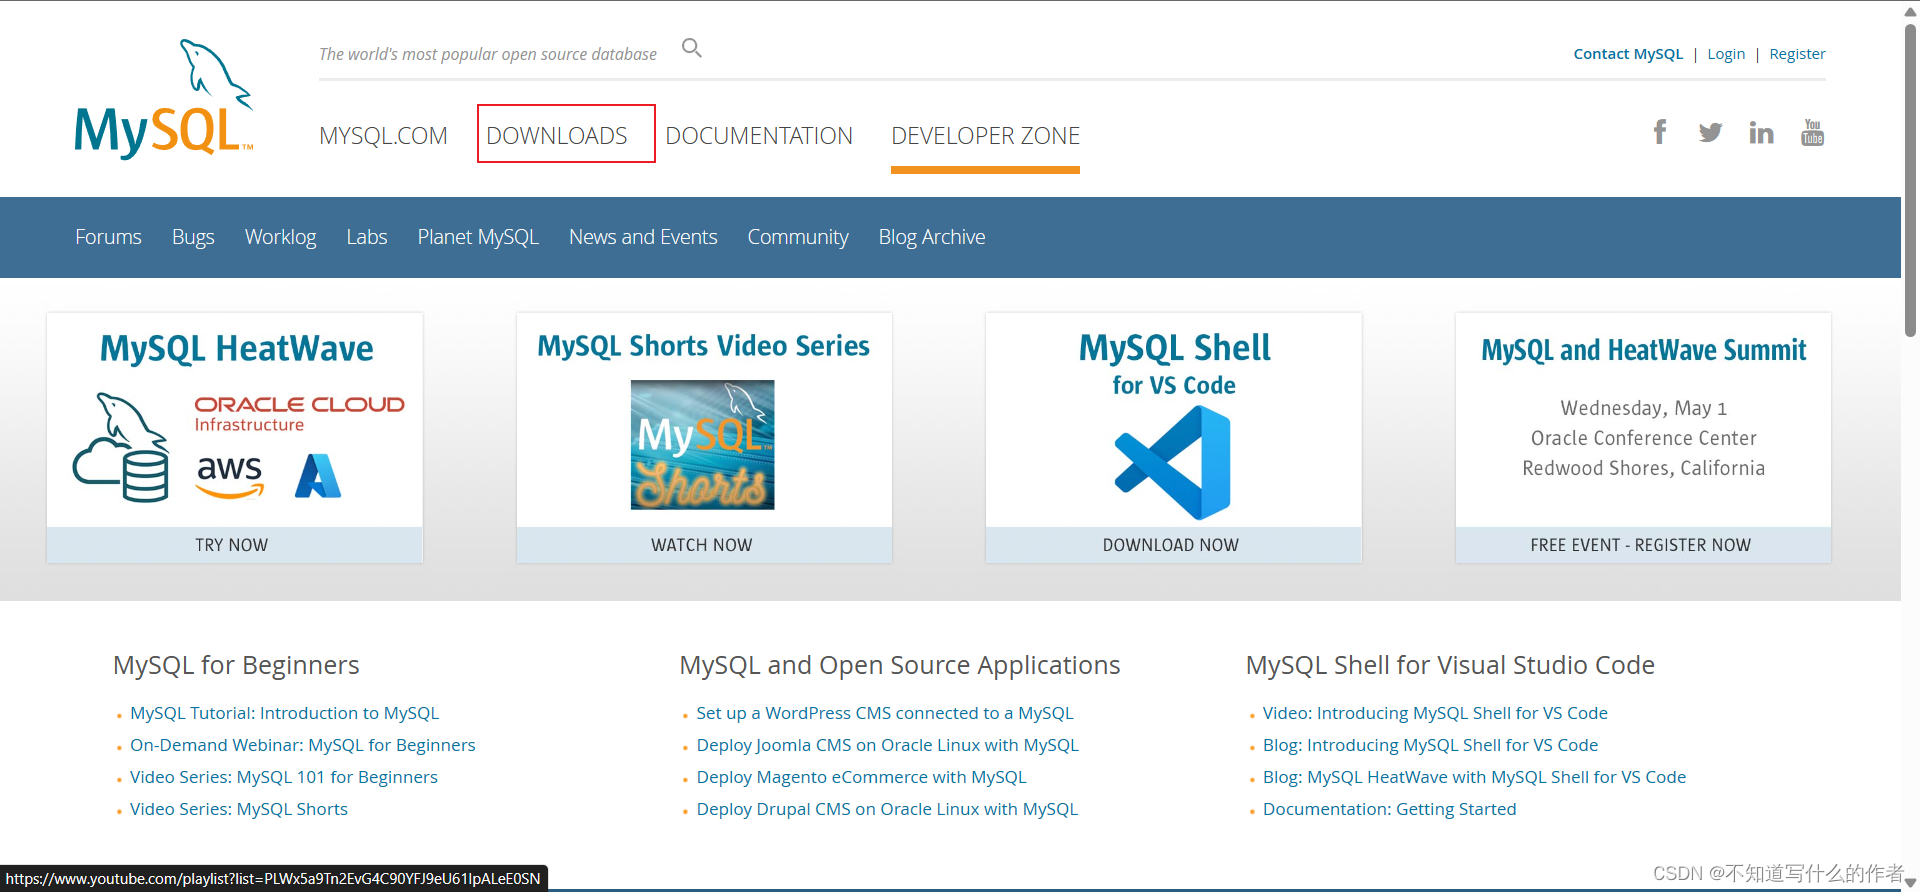
Task: Open the DOWNLOADS tab
Action: click(x=557, y=136)
